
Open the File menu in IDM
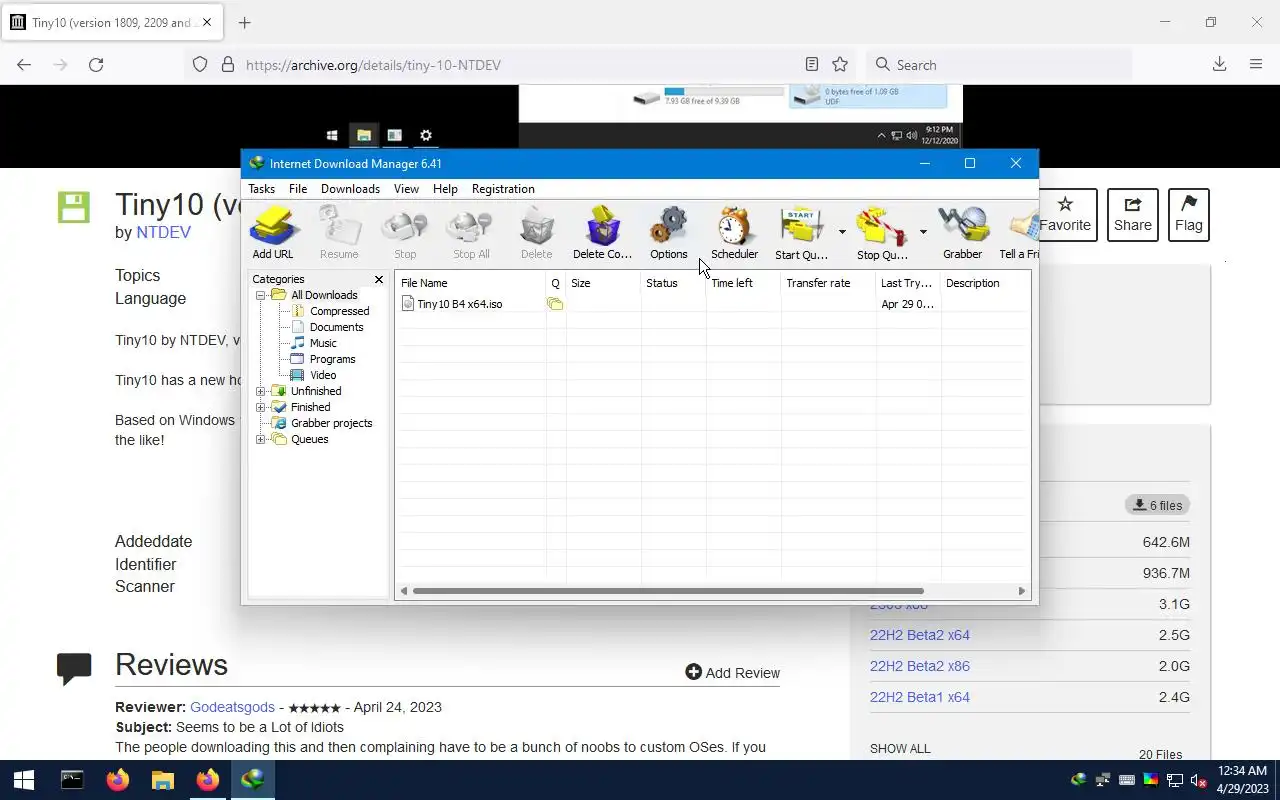pyautogui.click(x=298, y=189)
